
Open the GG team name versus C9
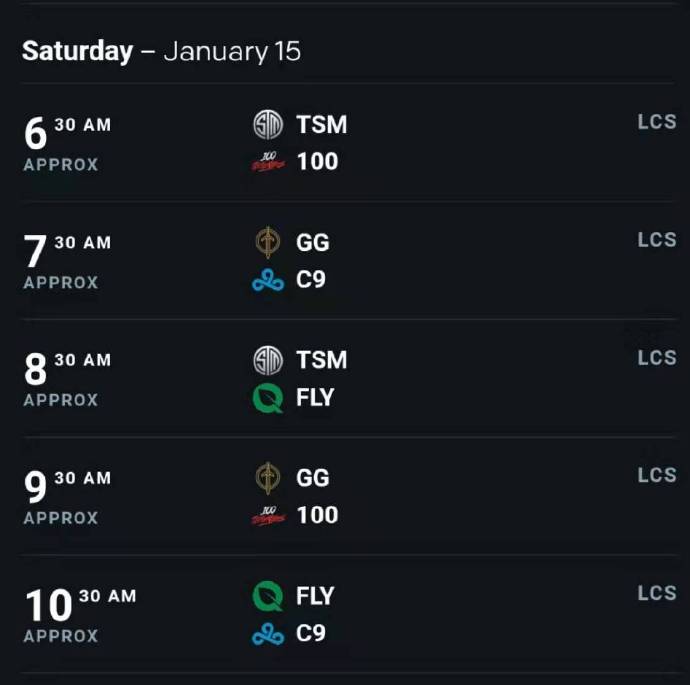click(312, 242)
